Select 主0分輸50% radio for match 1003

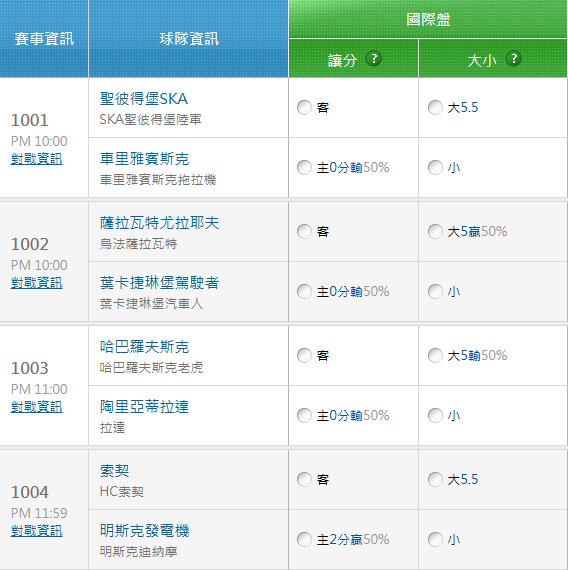coord(304,416)
